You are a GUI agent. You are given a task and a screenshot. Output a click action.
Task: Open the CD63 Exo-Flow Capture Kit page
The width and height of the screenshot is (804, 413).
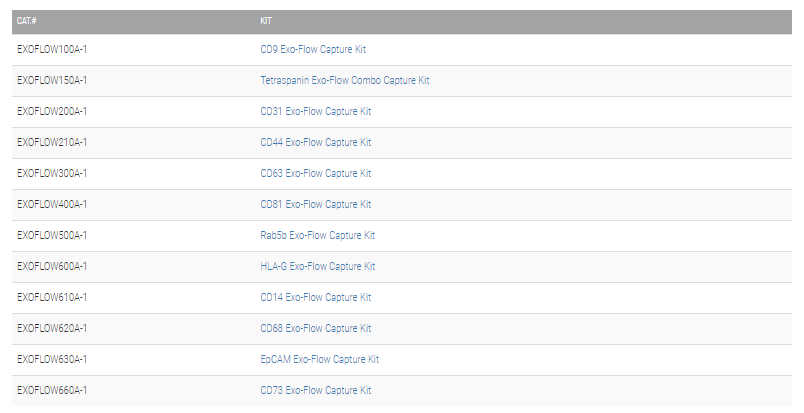point(316,173)
